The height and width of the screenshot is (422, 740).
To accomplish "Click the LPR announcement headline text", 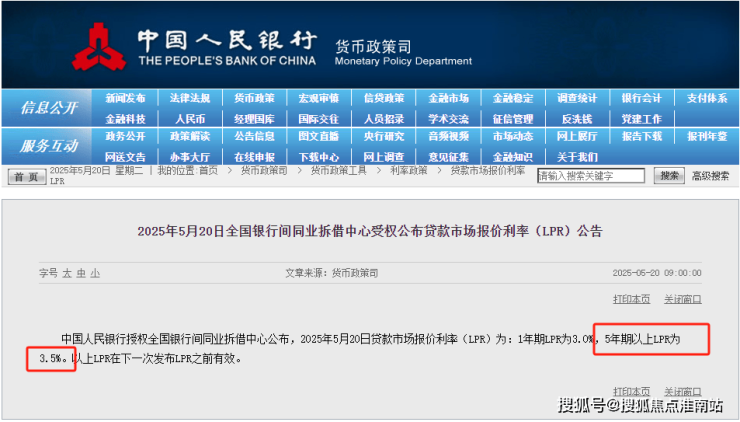I will 370,231.
